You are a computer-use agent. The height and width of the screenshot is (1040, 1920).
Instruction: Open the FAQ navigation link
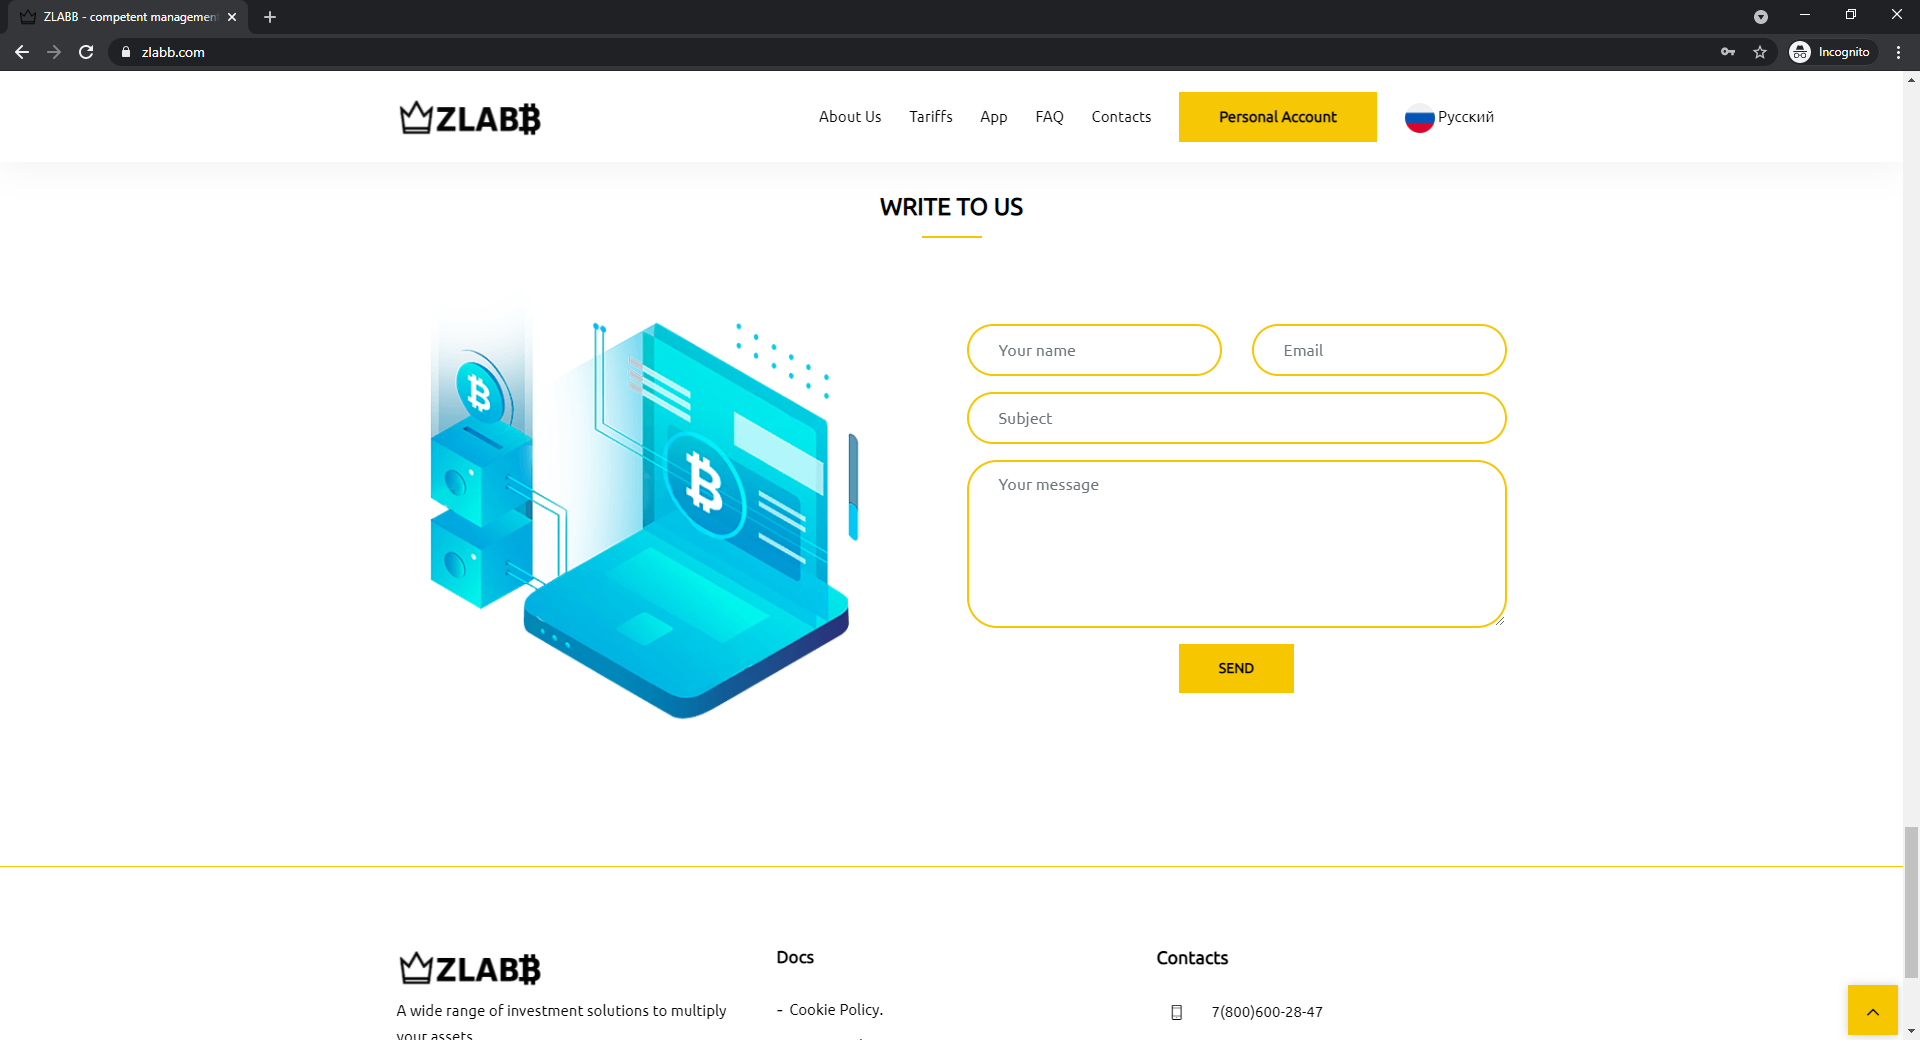click(x=1049, y=117)
